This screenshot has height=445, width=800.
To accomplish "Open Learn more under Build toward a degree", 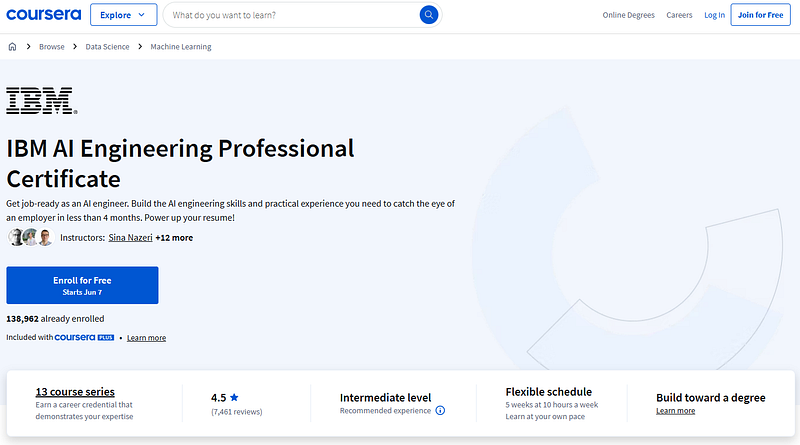I will click(676, 411).
